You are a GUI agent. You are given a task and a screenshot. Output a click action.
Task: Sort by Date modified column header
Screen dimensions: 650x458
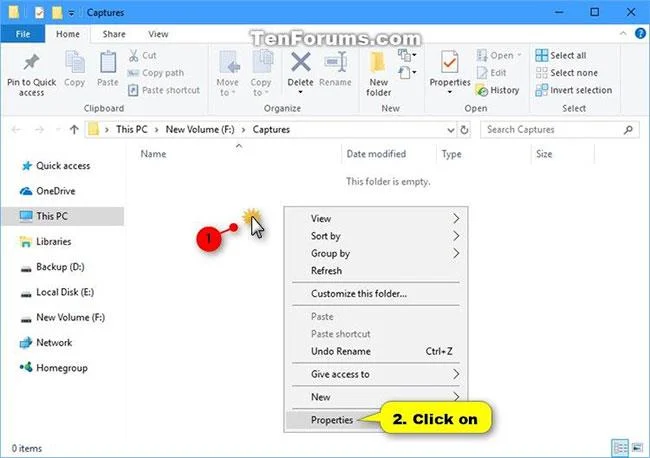click(376, 154)
